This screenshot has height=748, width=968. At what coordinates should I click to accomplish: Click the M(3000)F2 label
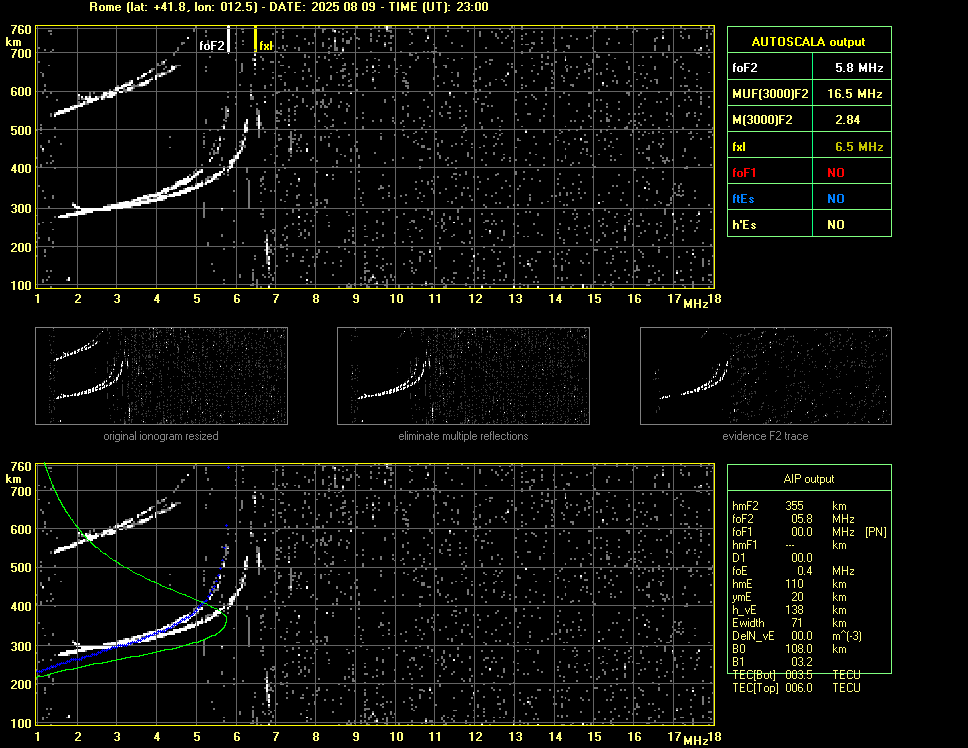click(x=762, y=120)
